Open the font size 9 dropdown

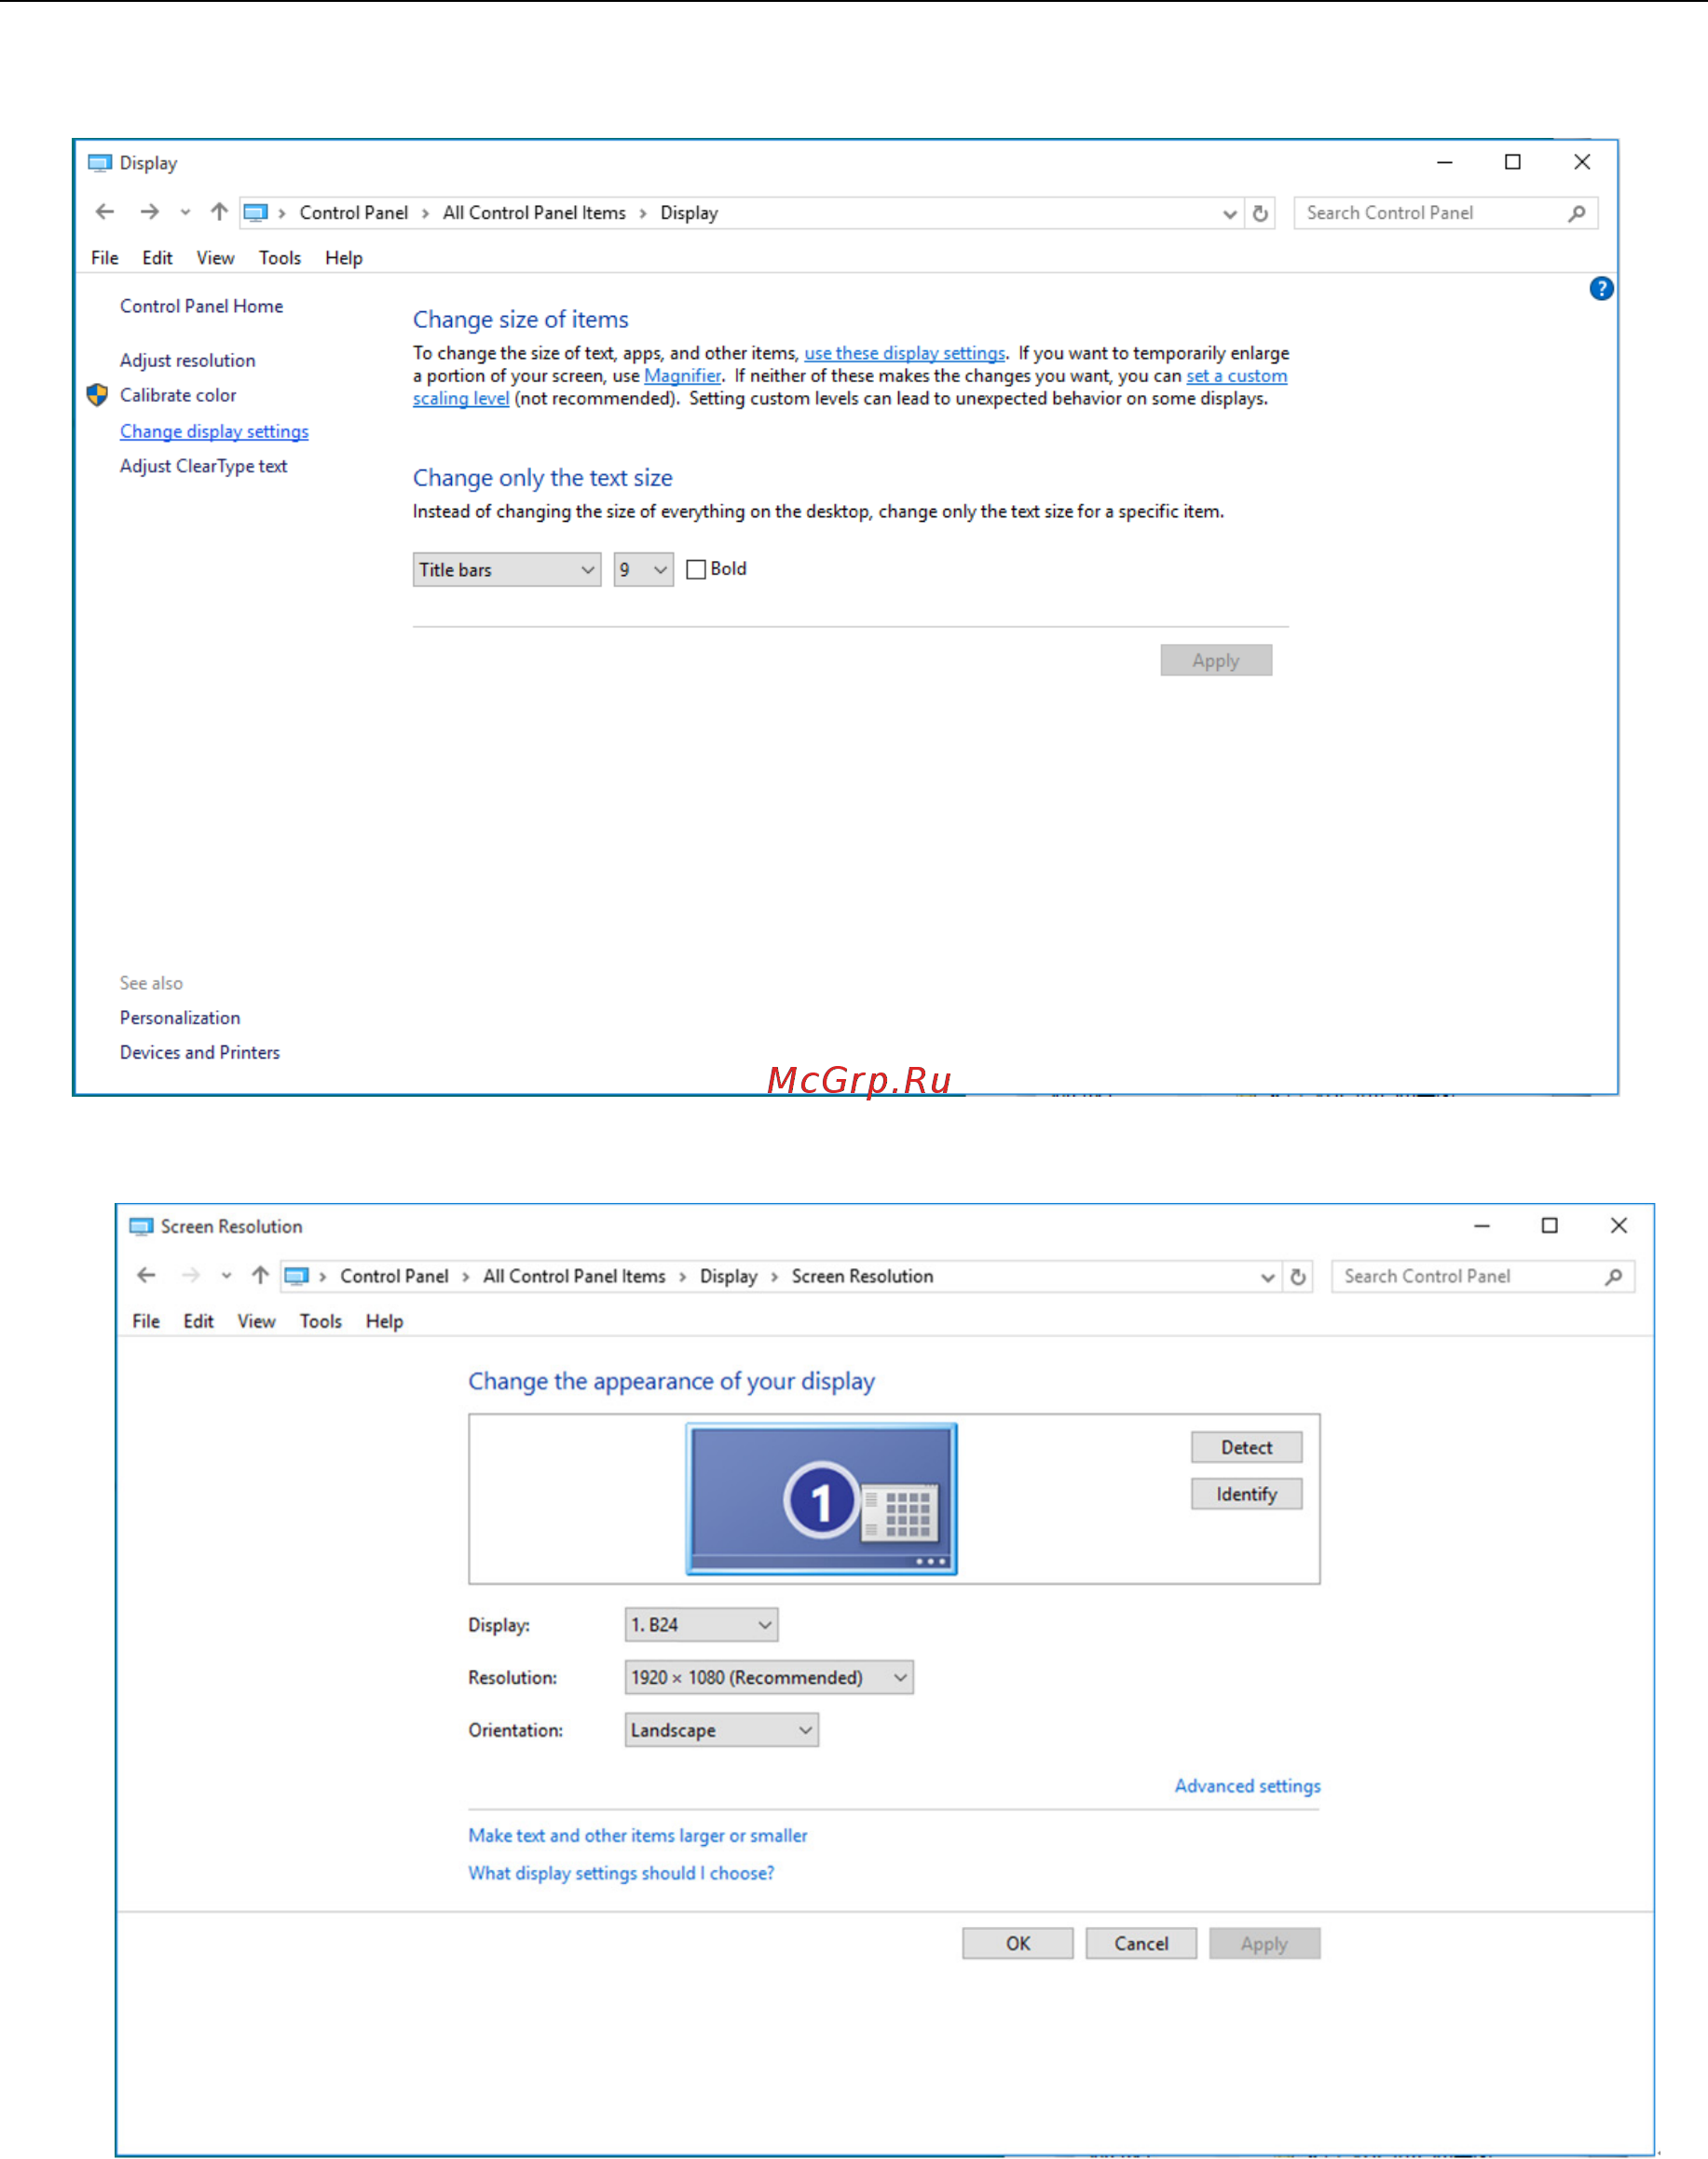tap(643, 570)
